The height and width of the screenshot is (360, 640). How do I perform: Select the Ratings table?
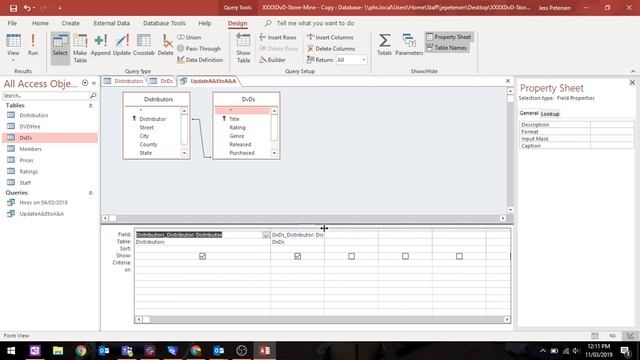point(29,171)
